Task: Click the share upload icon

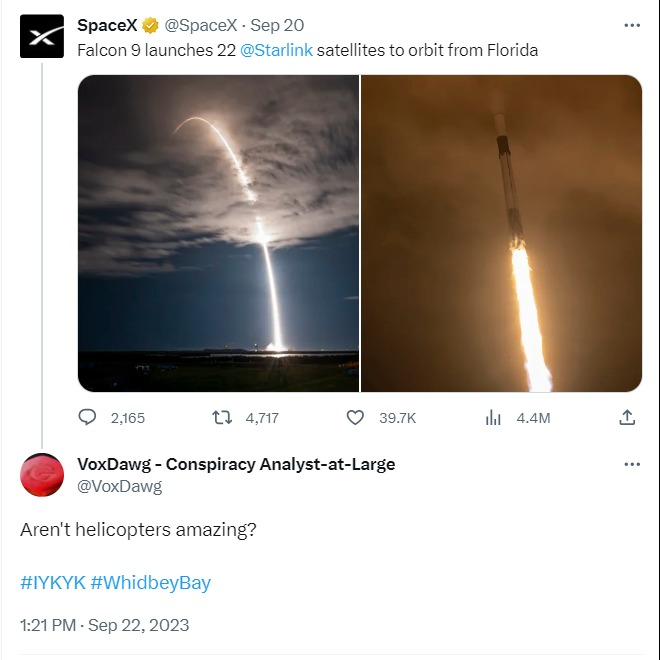Action: tap(627, 418)
